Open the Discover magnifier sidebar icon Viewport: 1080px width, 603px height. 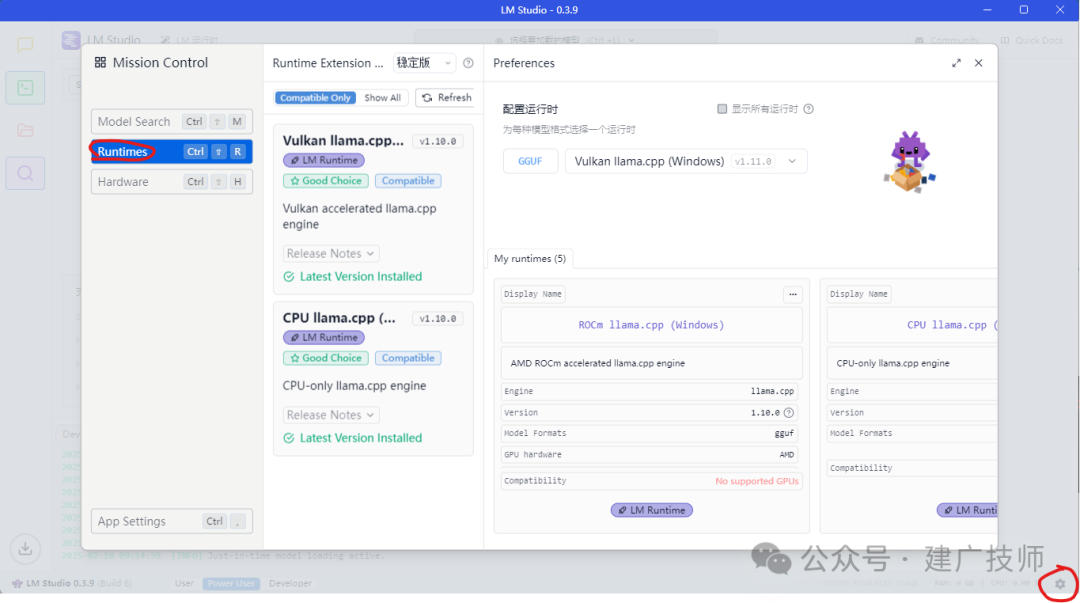25,173
